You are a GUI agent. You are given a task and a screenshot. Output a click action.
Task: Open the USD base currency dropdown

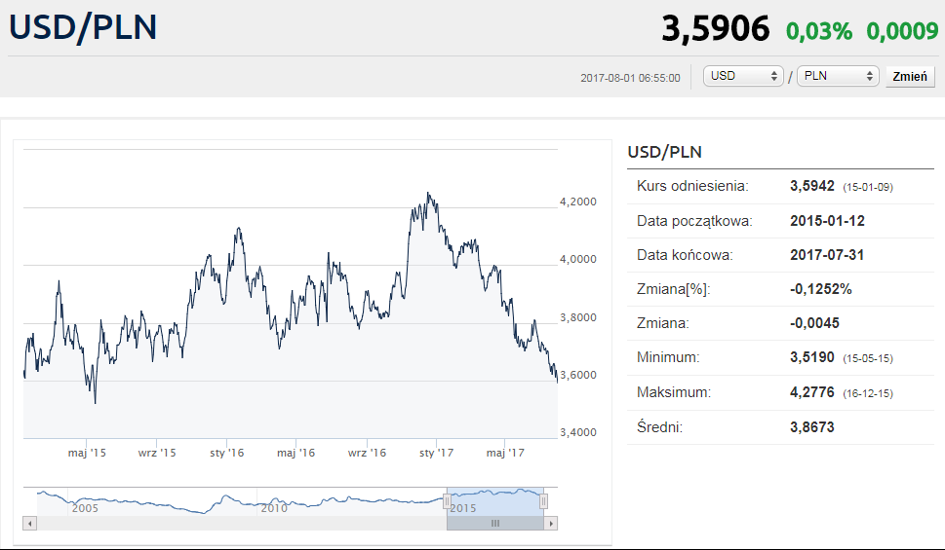tap(743, 76)
